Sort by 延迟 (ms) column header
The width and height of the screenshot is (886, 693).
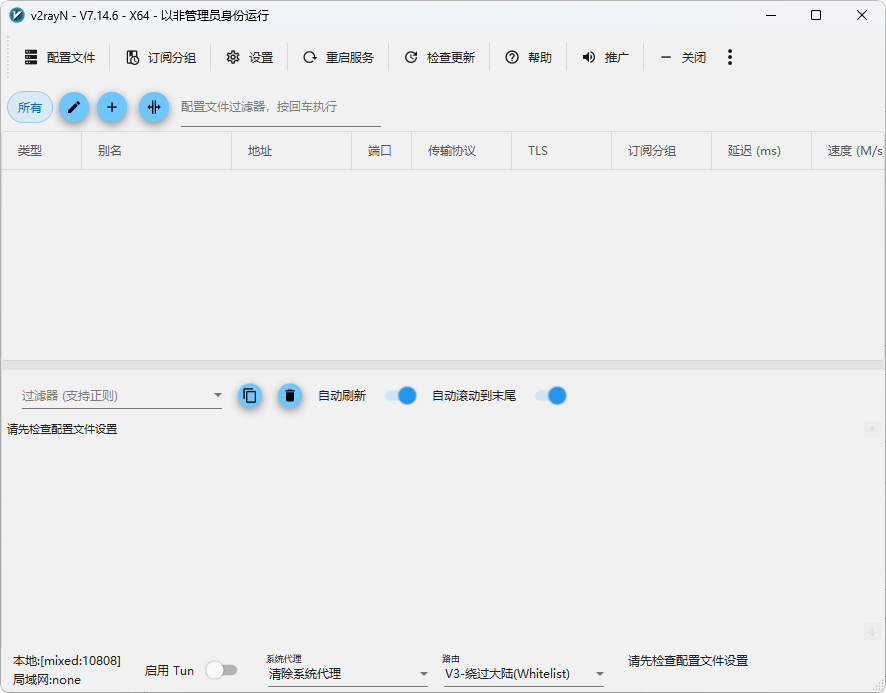coord(761,151)
